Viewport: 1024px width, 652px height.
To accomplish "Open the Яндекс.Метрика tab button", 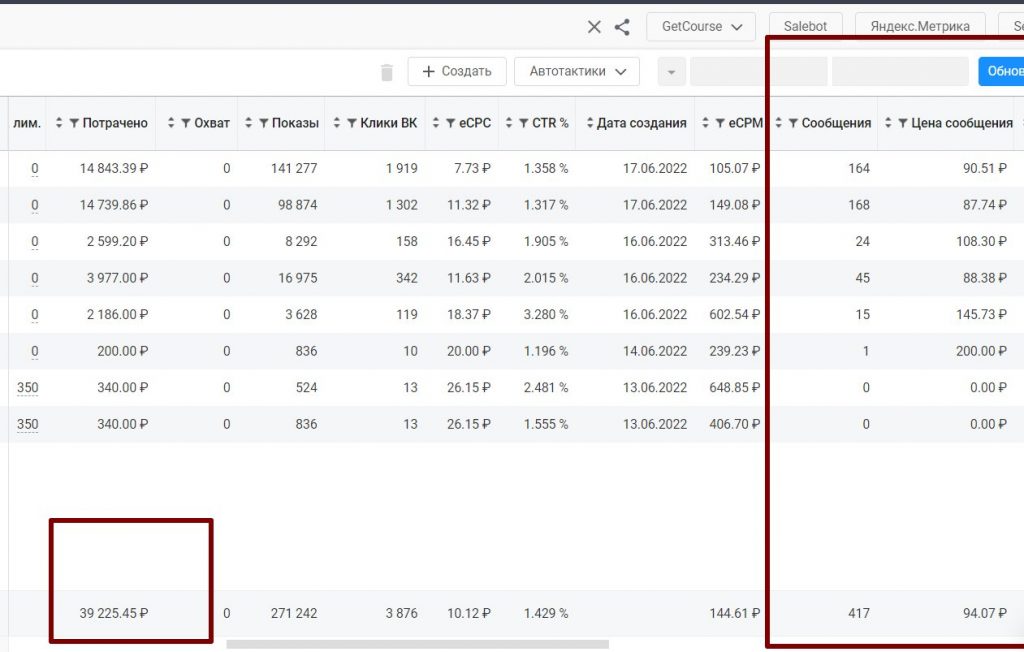I will click(920, 27).
